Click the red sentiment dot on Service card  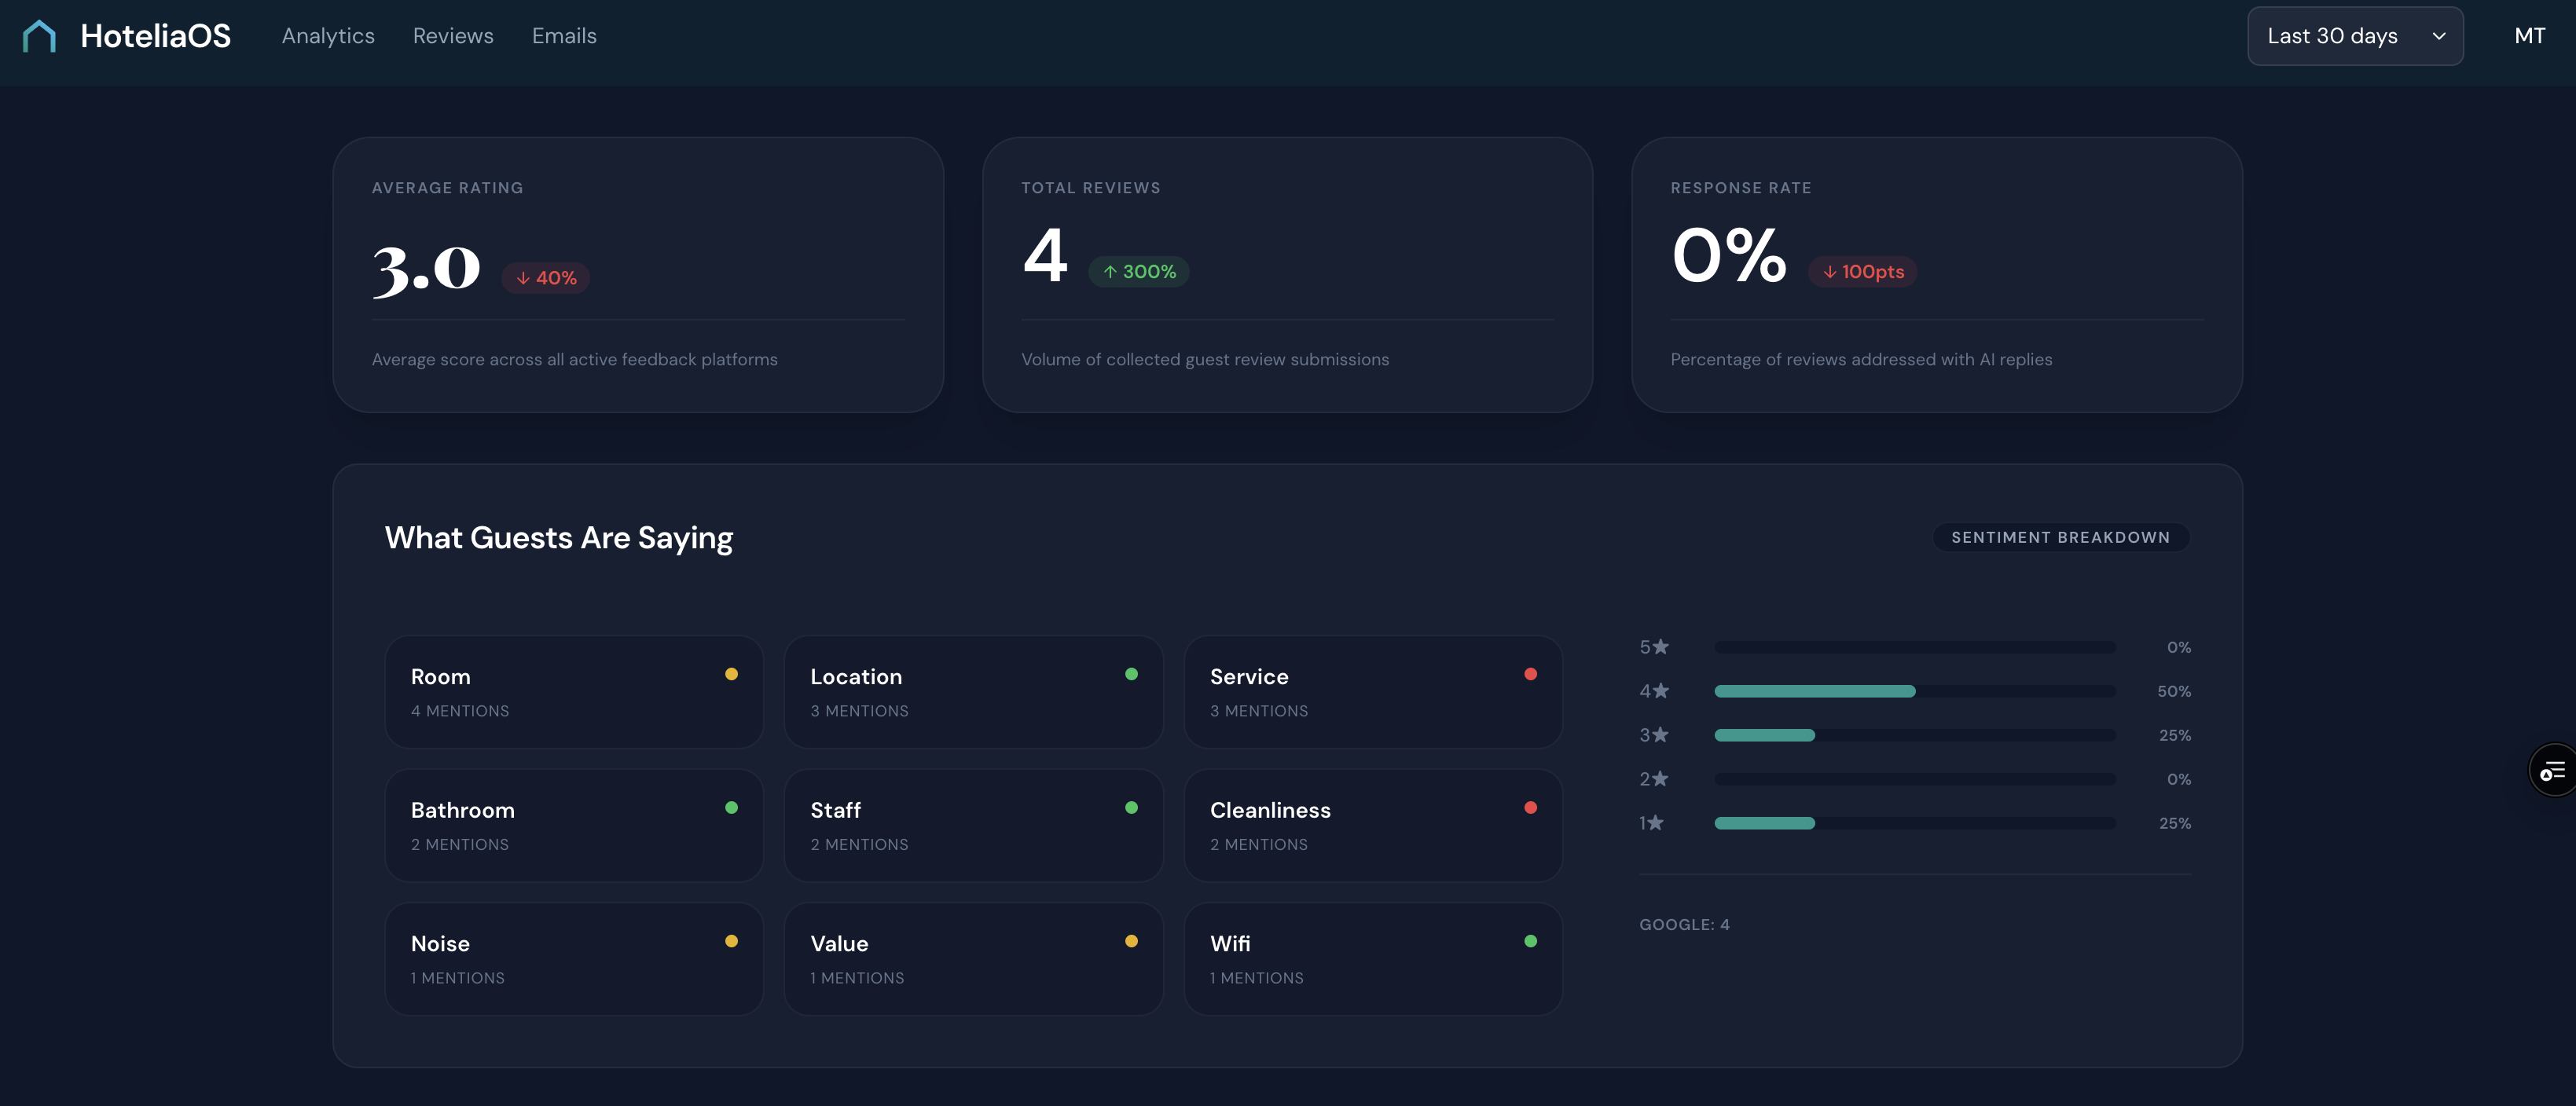click(x=1530, y=674)
